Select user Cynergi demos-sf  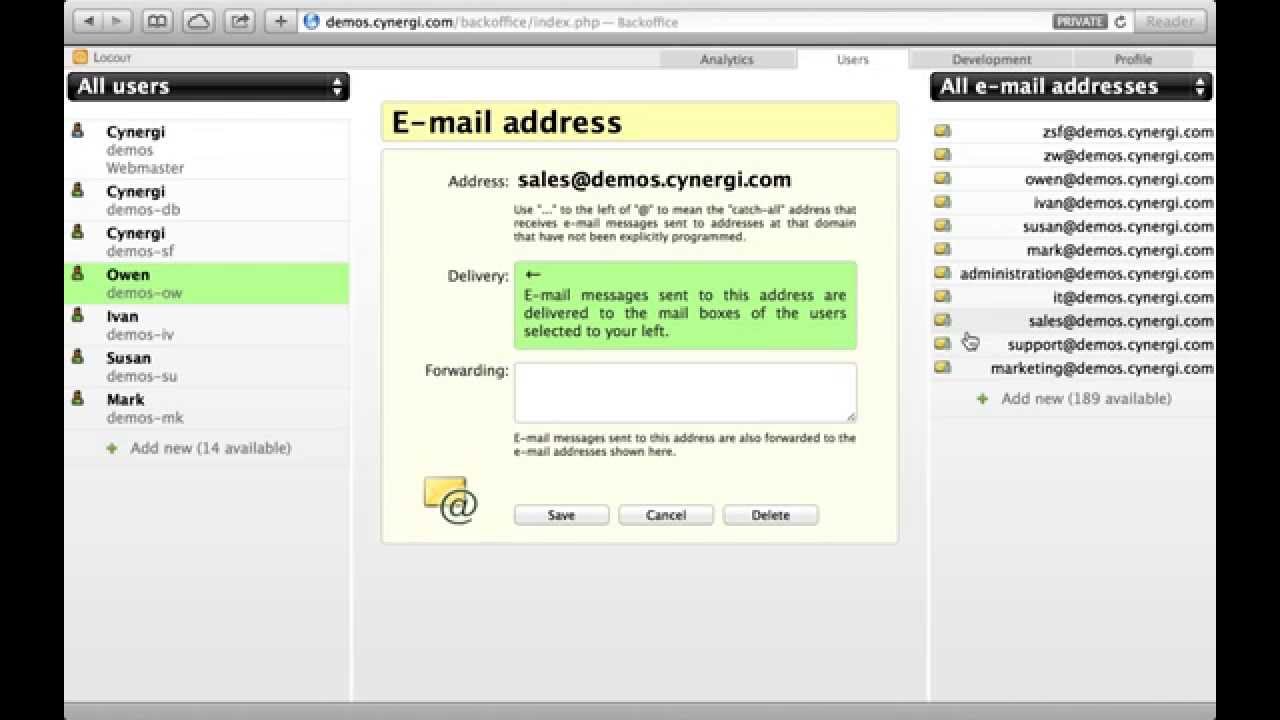207,242
